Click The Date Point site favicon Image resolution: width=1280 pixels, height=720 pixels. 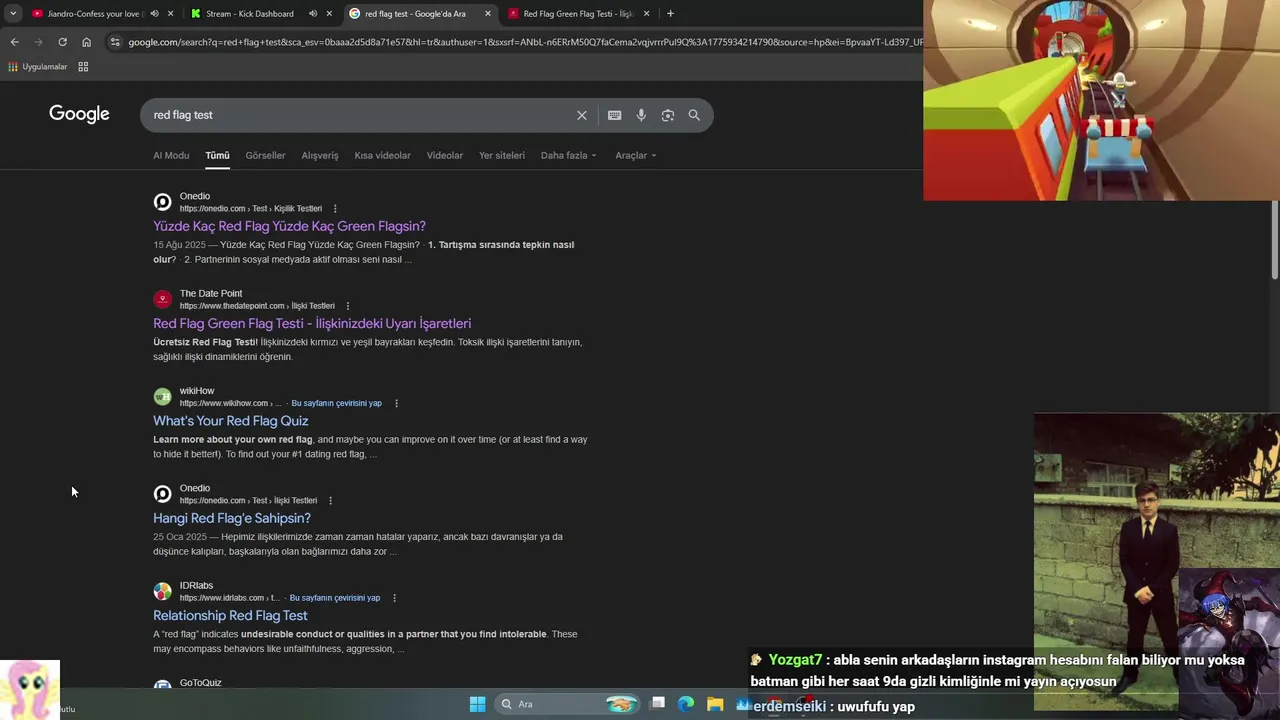point(162,299)
